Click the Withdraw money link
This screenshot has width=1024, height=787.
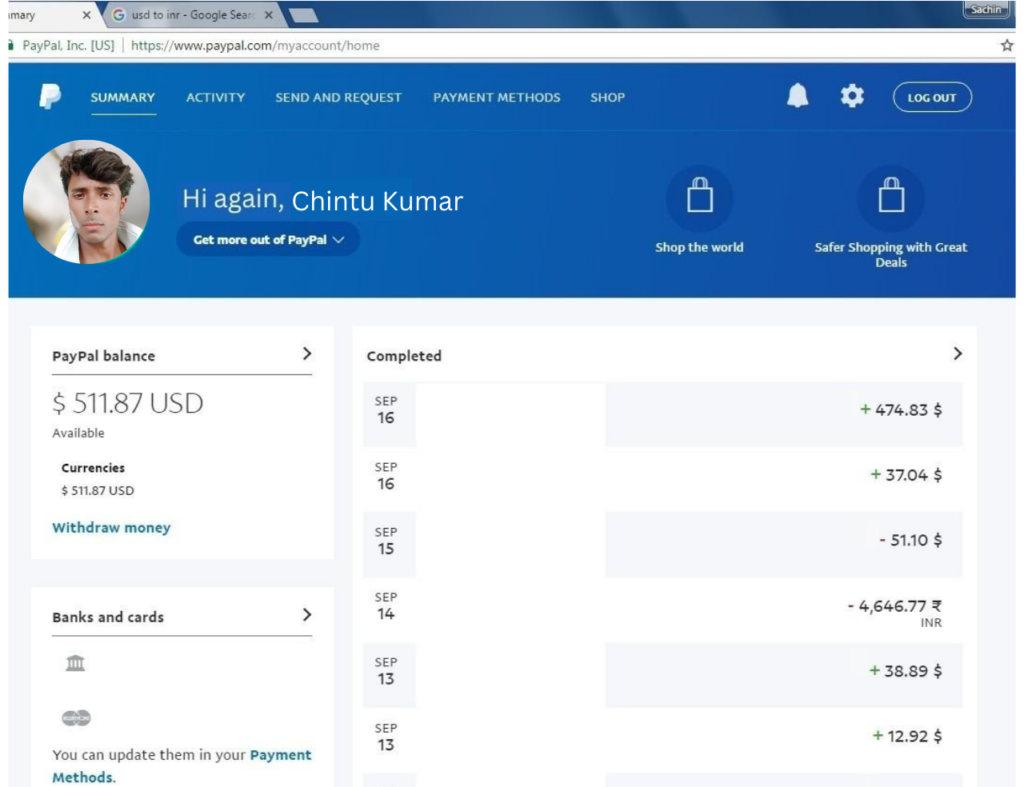111,527
